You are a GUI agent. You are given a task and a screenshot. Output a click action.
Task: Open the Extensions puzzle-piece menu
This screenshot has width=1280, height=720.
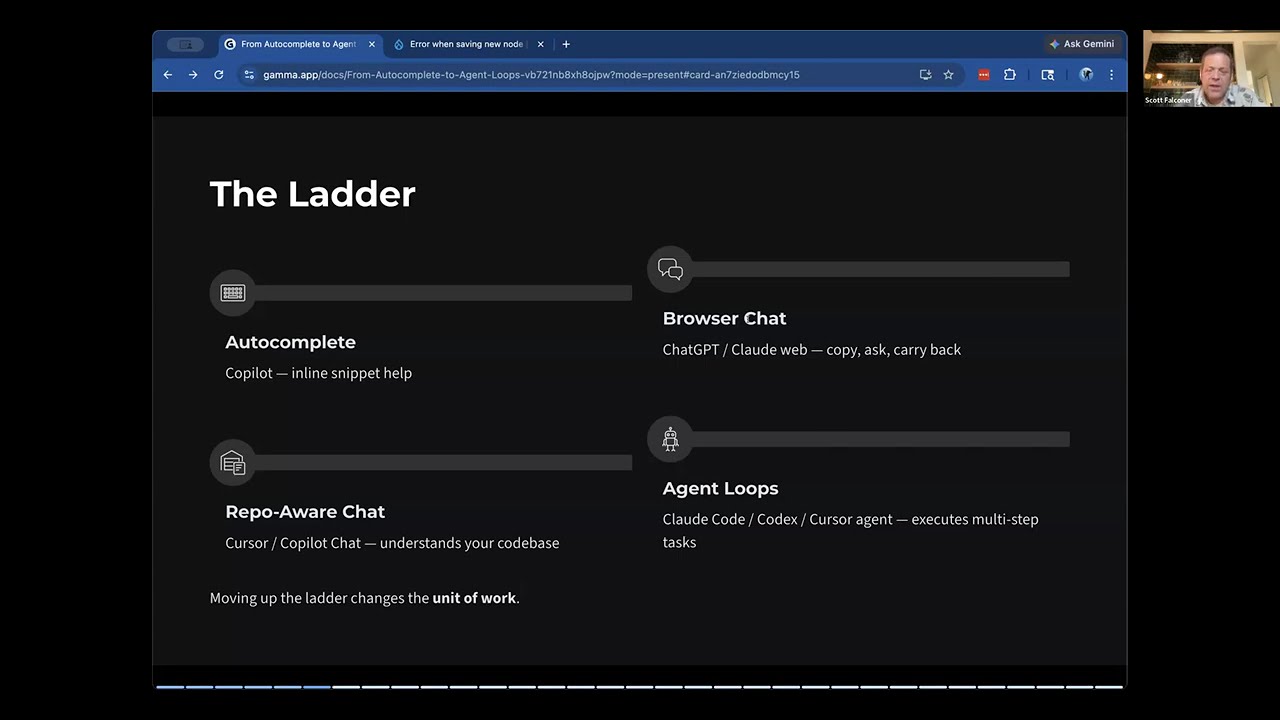click(1010, 74)
